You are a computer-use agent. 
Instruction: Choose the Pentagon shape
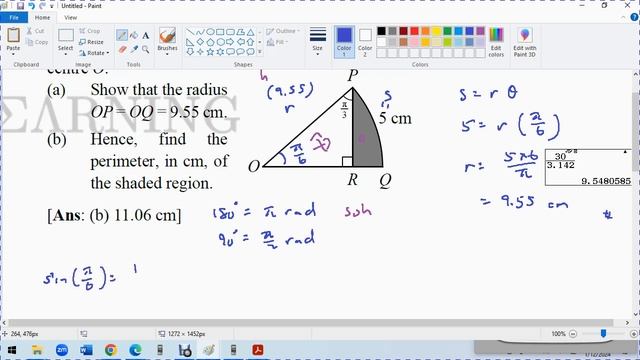210,42
